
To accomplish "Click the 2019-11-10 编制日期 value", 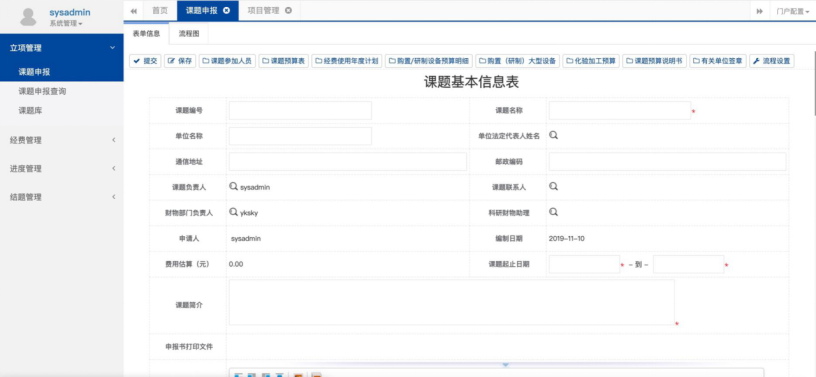I will pos(567,238).
